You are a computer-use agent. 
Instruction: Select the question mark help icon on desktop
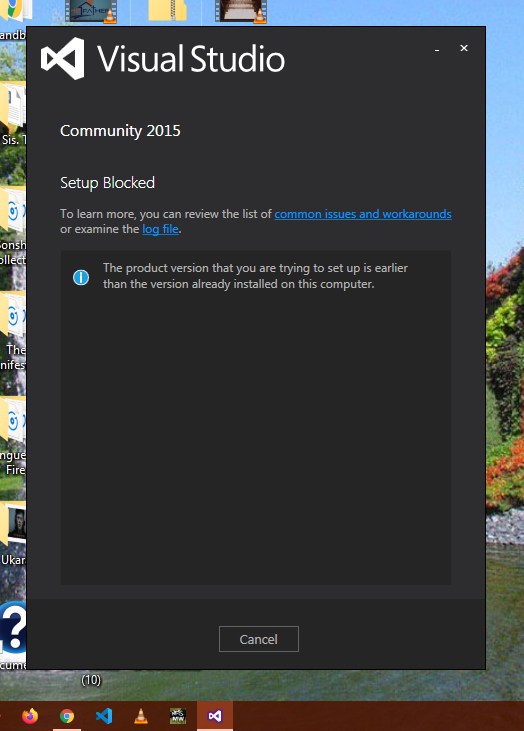[13, 628]
